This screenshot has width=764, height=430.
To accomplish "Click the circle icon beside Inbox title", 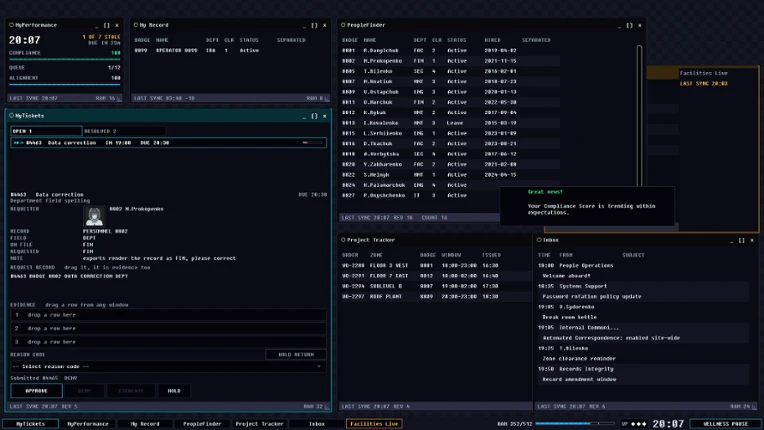I will pos(539,240).
